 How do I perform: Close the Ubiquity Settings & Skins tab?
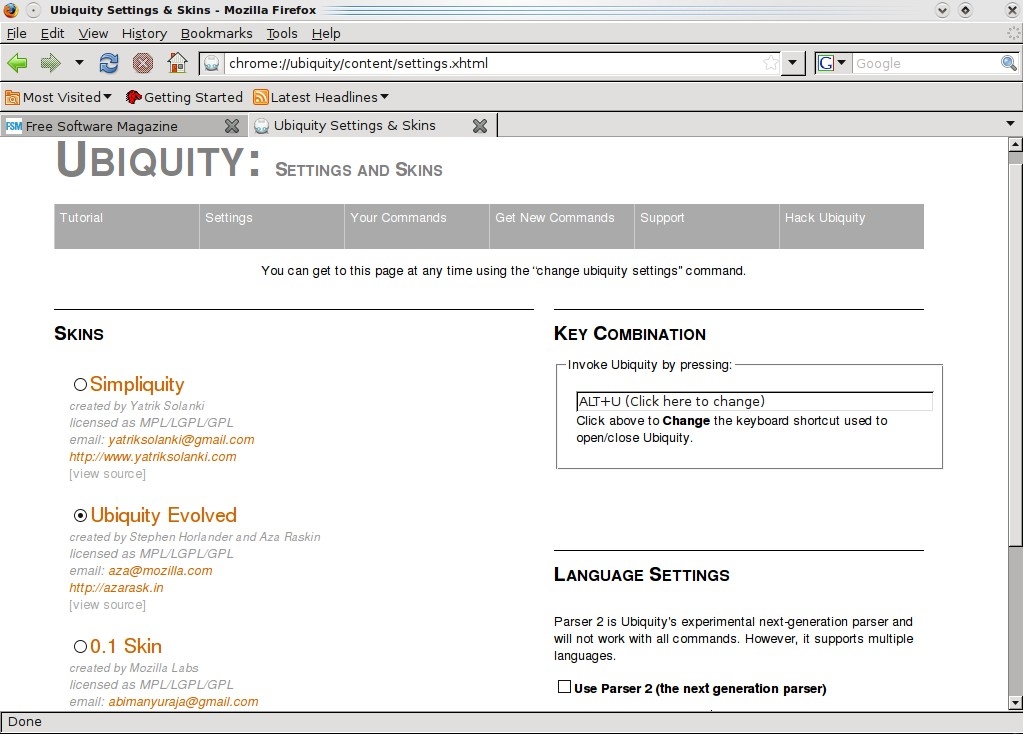click(x=480, y=126)
